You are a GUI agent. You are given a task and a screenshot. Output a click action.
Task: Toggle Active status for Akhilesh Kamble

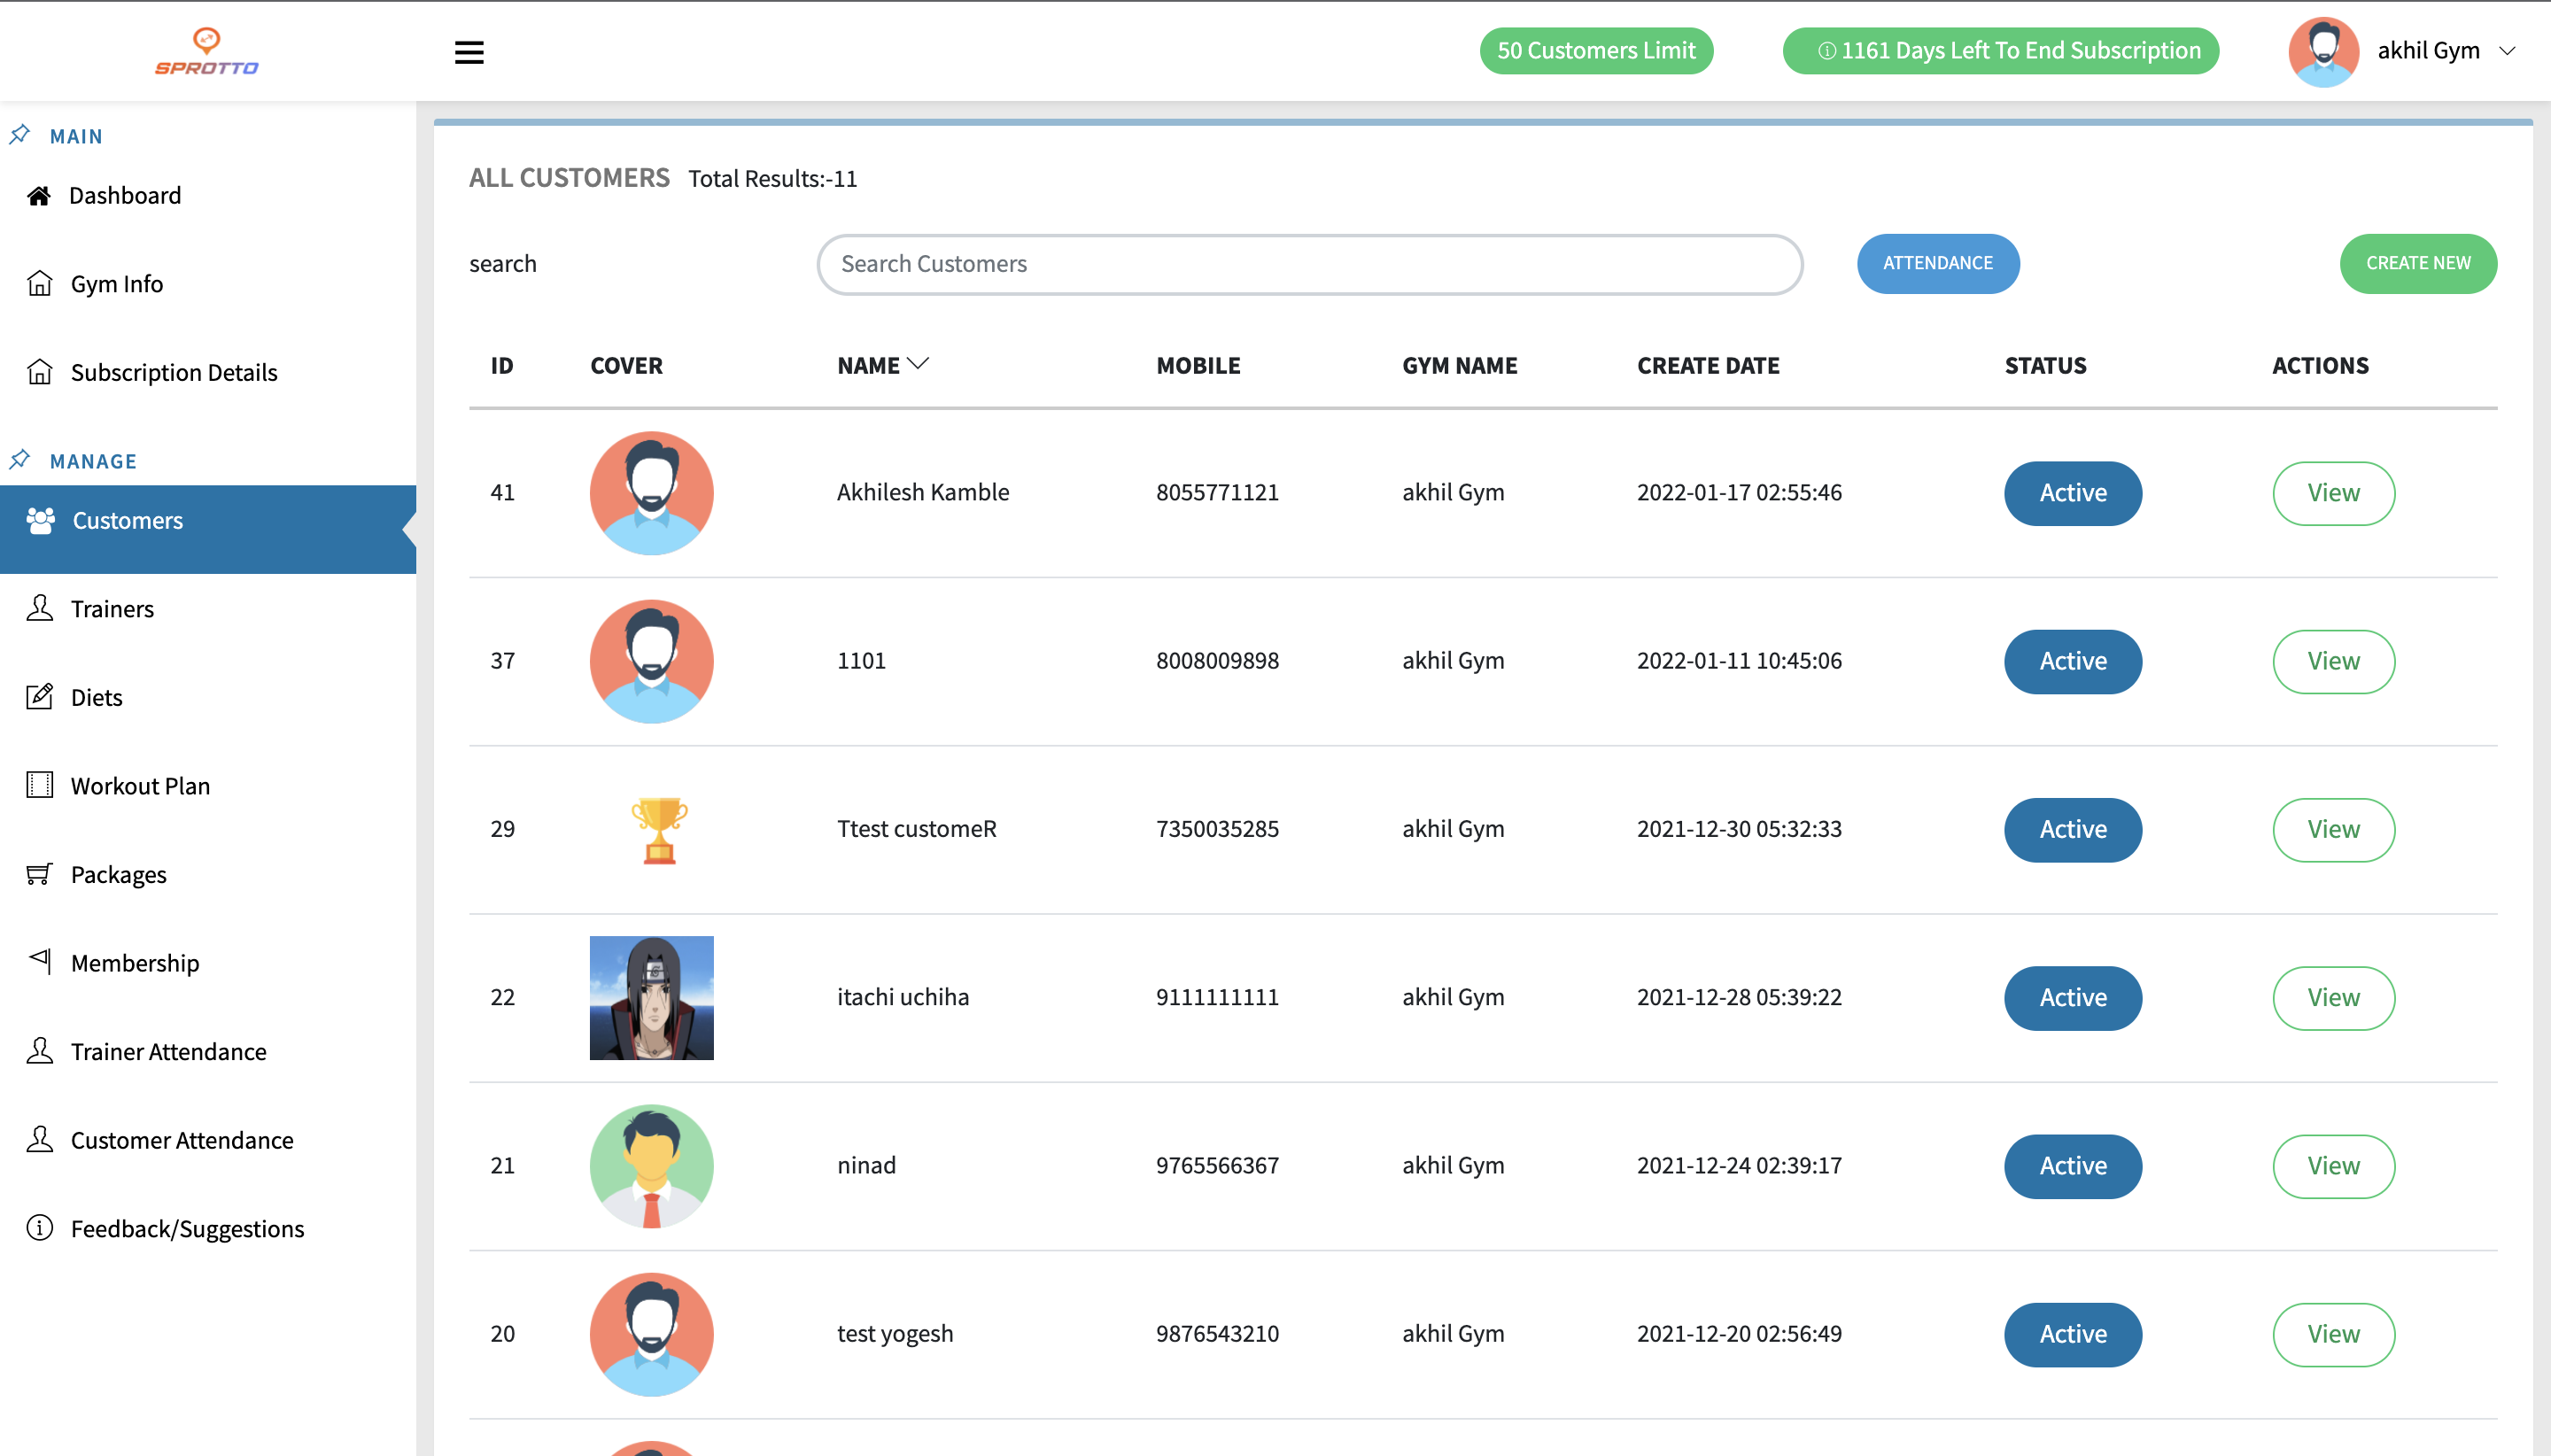pyautogui.click(x=2072, y=493)
